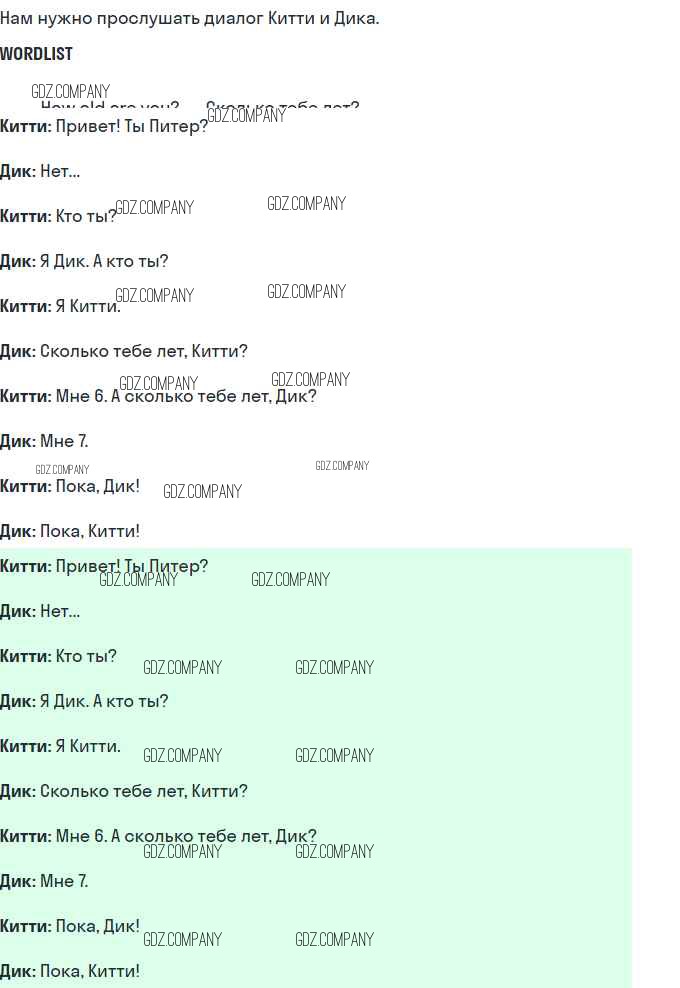Select 'Китти: Я Китти.' in white section
Image resolution: width=680 pixels, height=988 pixels.
pos(61,306)
